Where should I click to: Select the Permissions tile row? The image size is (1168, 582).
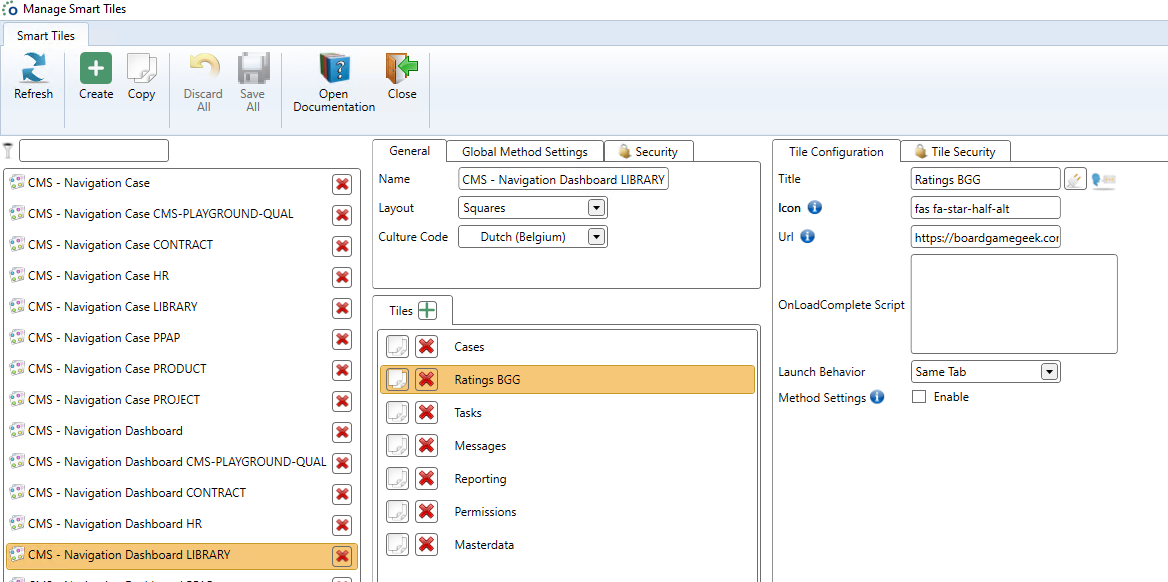(x=567, y=512)
